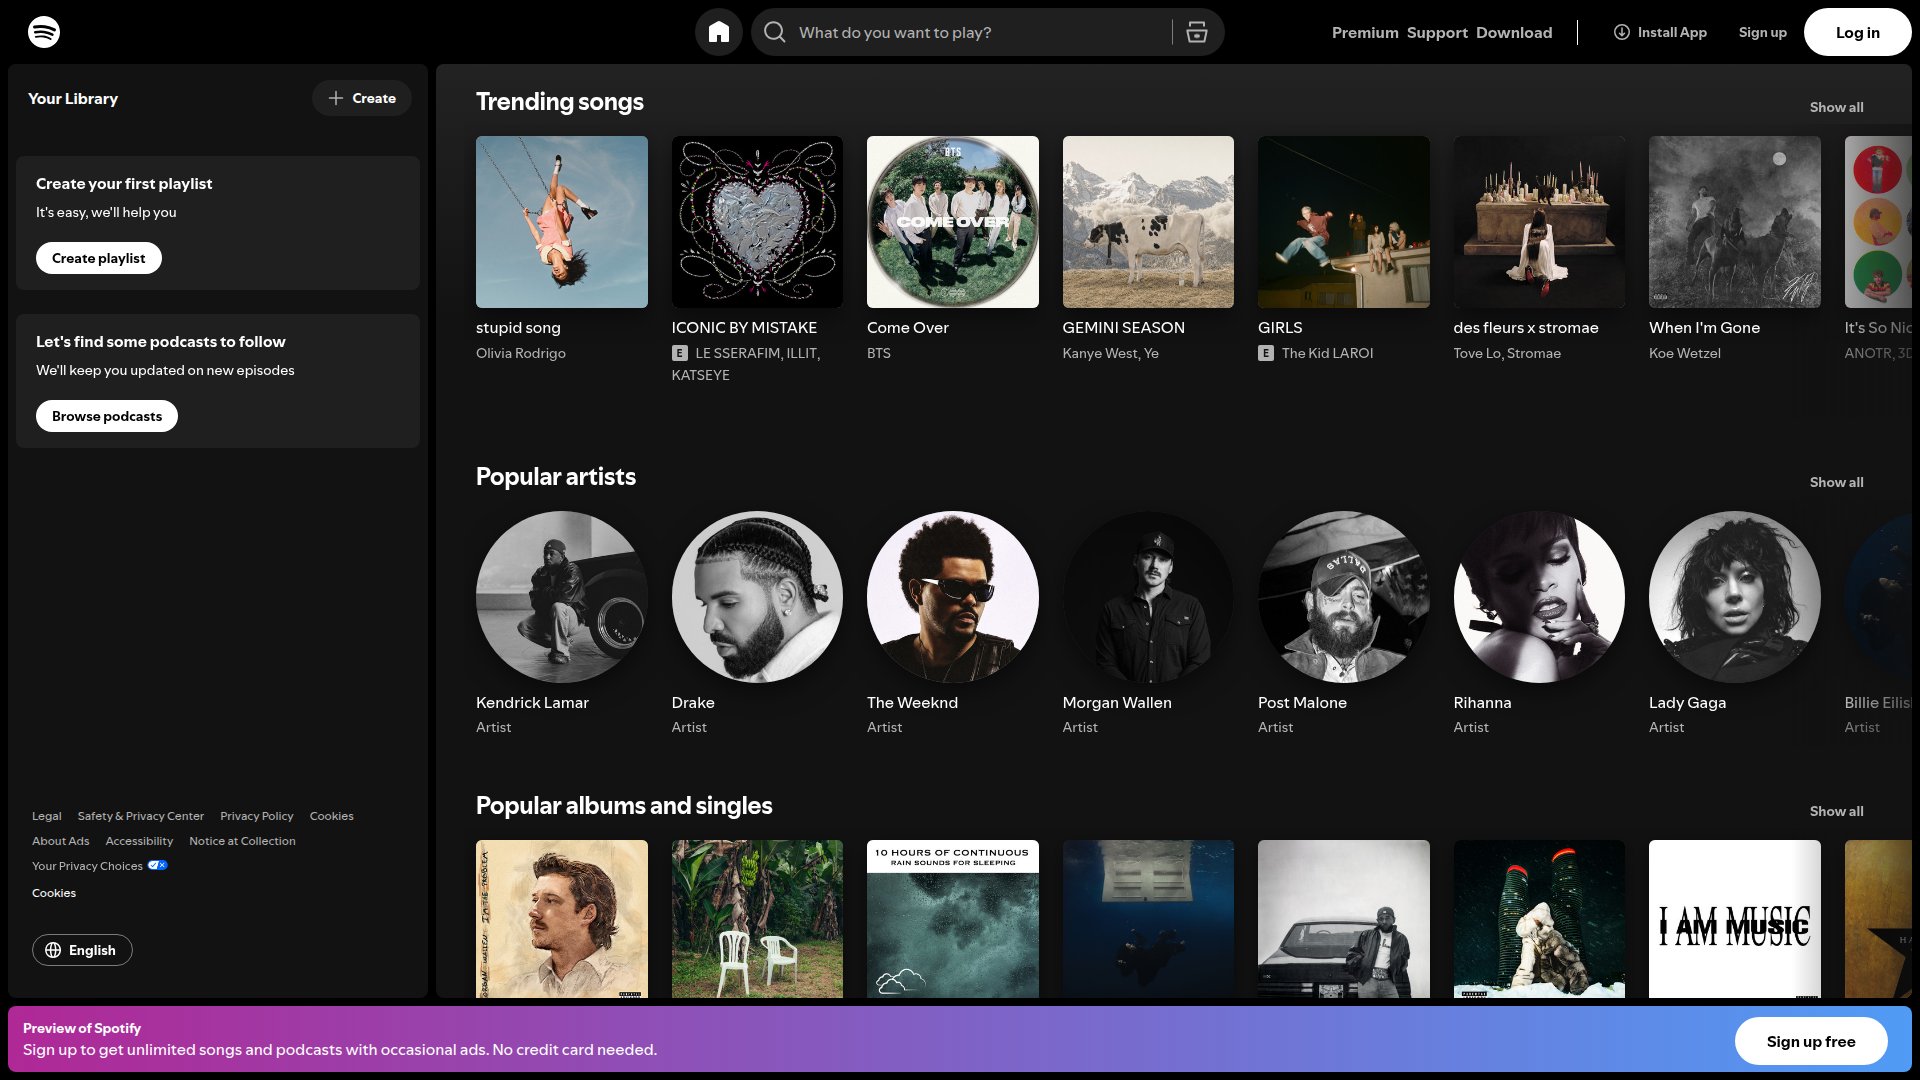Click the plus icon on Create button
1920x1080 pixels.
(336, 98)
